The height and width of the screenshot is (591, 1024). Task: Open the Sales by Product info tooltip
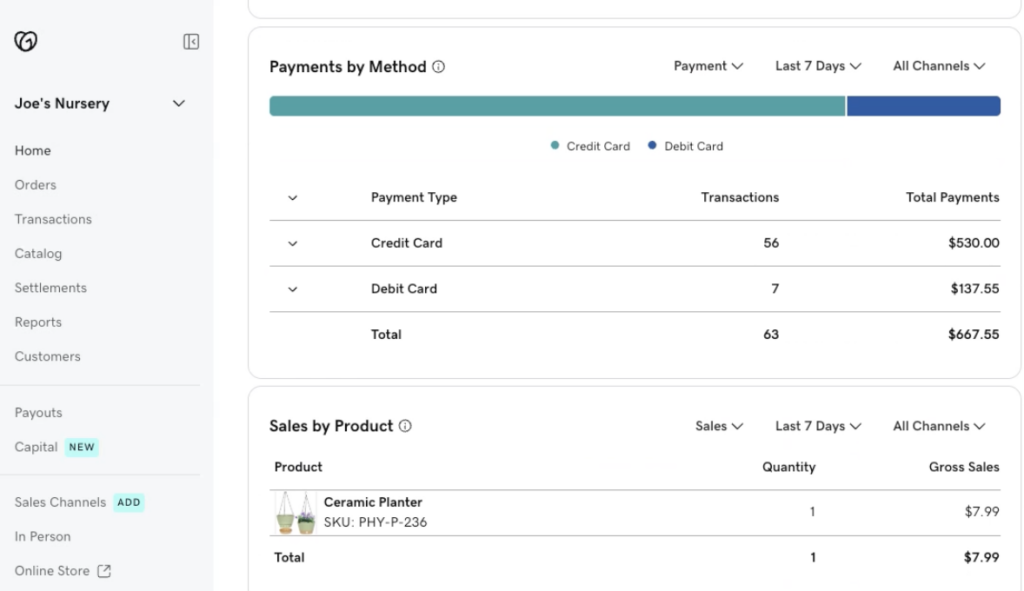(x=405, y=426)
